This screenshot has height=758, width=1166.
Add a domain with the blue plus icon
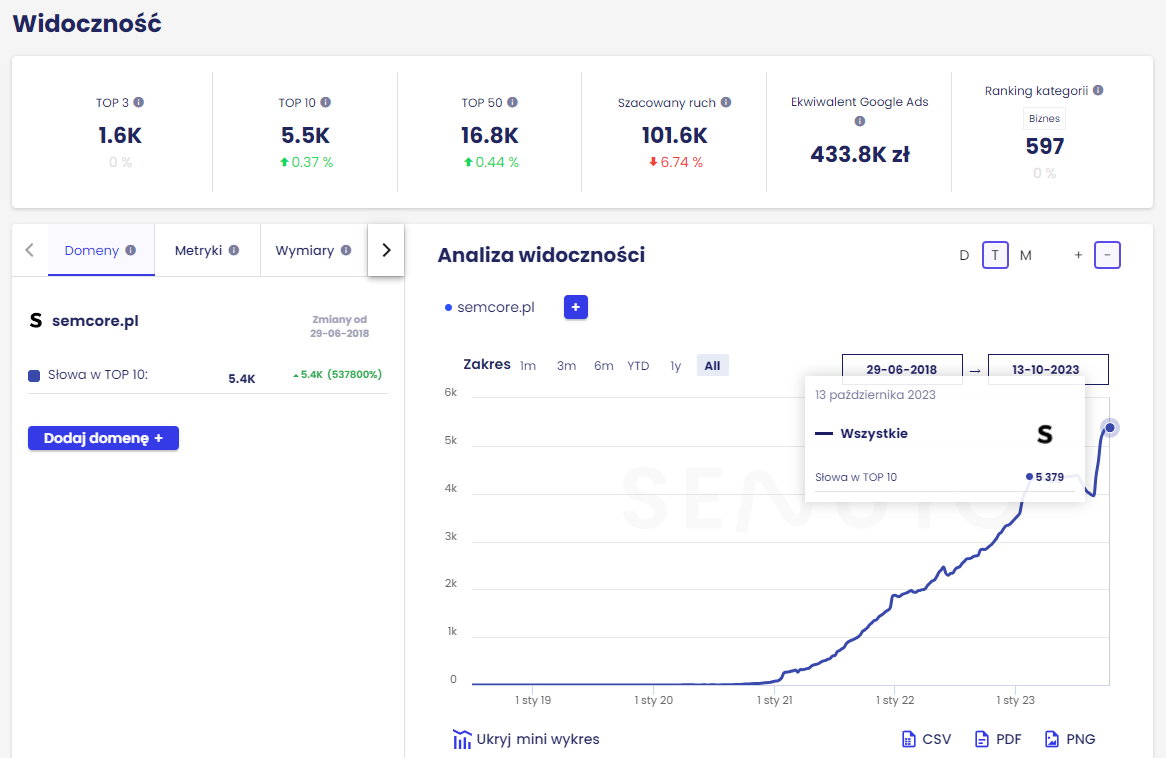576,307
